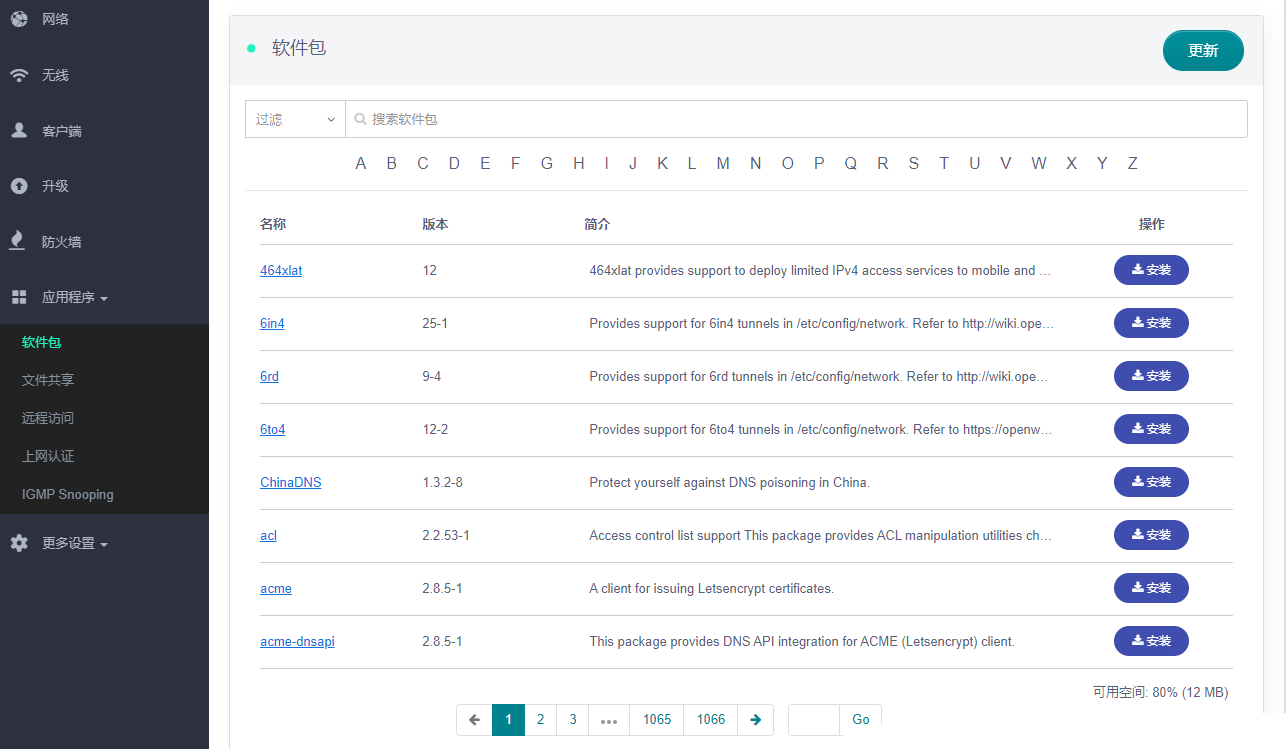
Task: Filter packages by letter W
Action: click(1039, 163)
